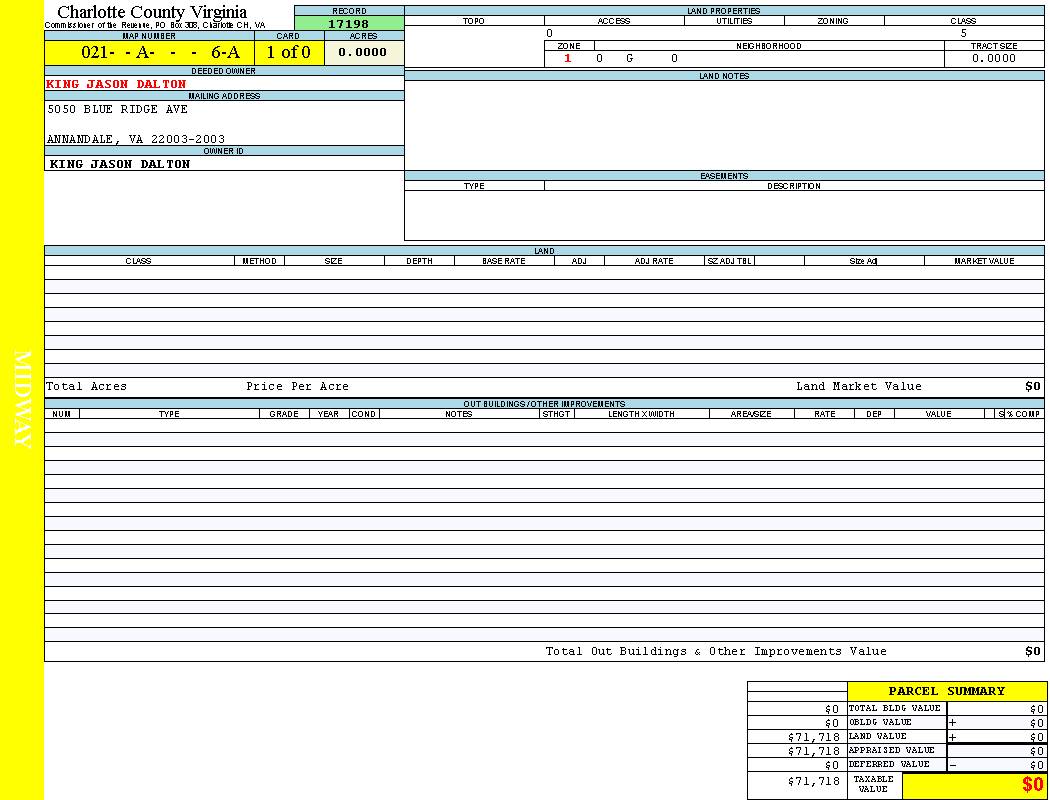Select the red deeded owner name
The image size is (1050, 800).
[x=116, y=84]
